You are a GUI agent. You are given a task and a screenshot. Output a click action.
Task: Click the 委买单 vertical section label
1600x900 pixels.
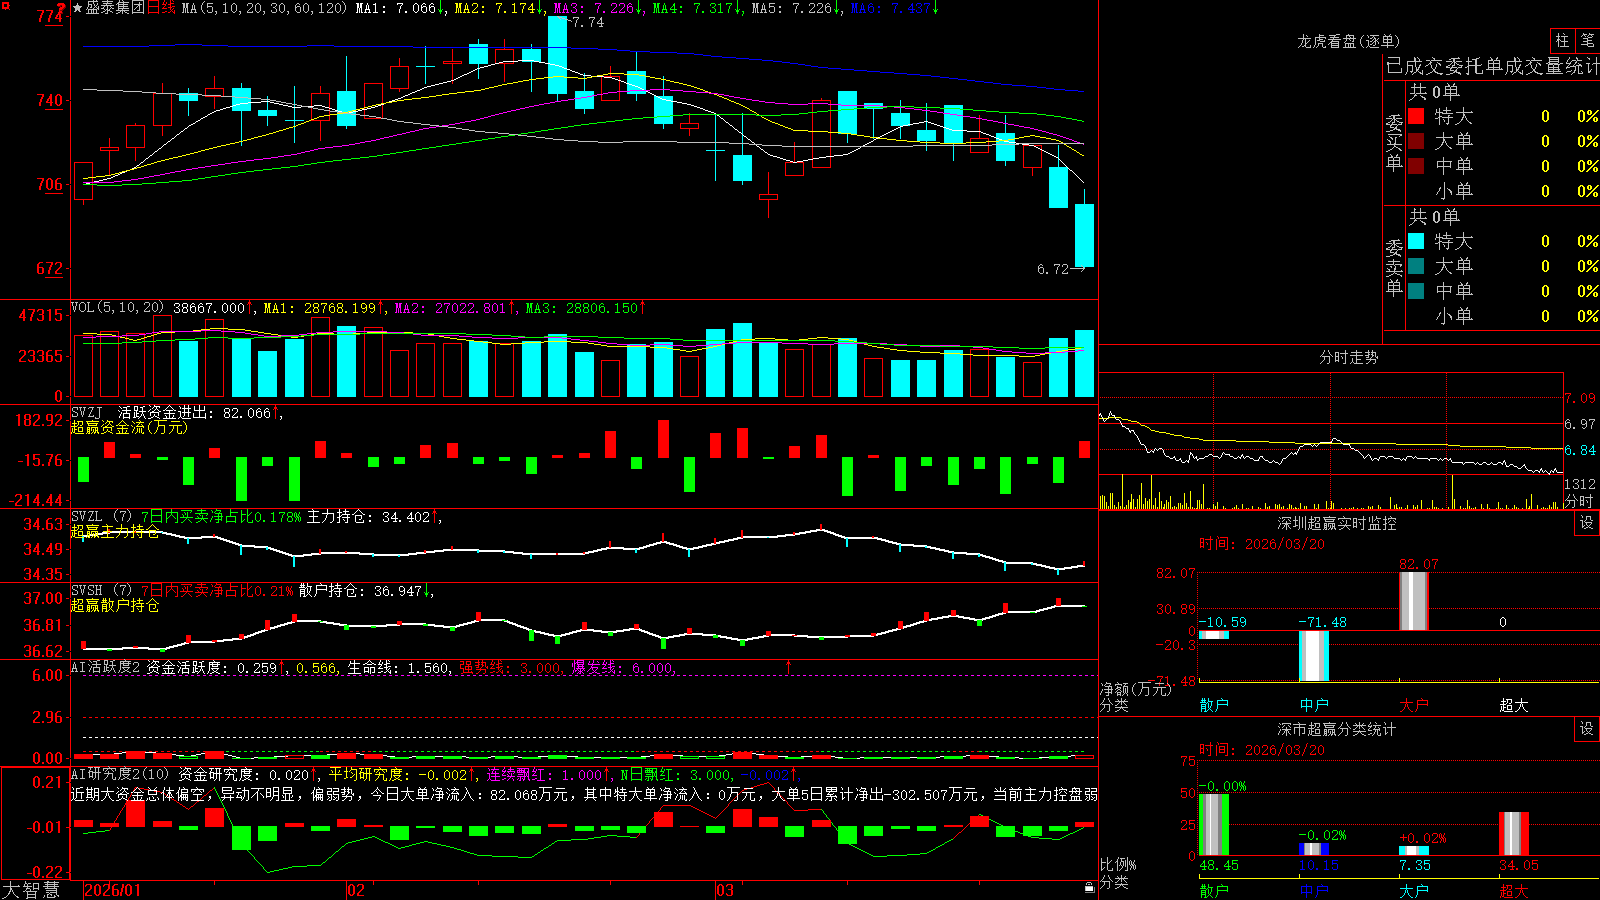[x=1394, y=142]
